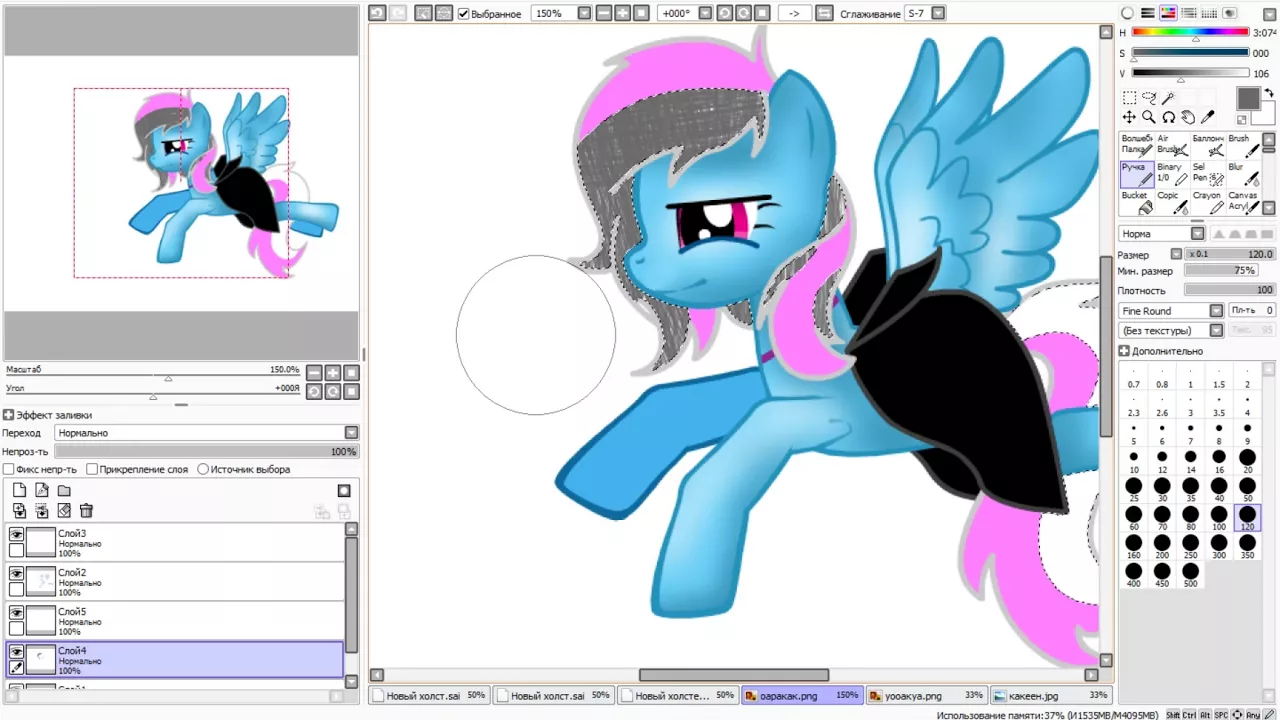This screenshot has width=1280, height=720.
Task: Hide layer Слой5 using eye icon
Action: (16, 613)
